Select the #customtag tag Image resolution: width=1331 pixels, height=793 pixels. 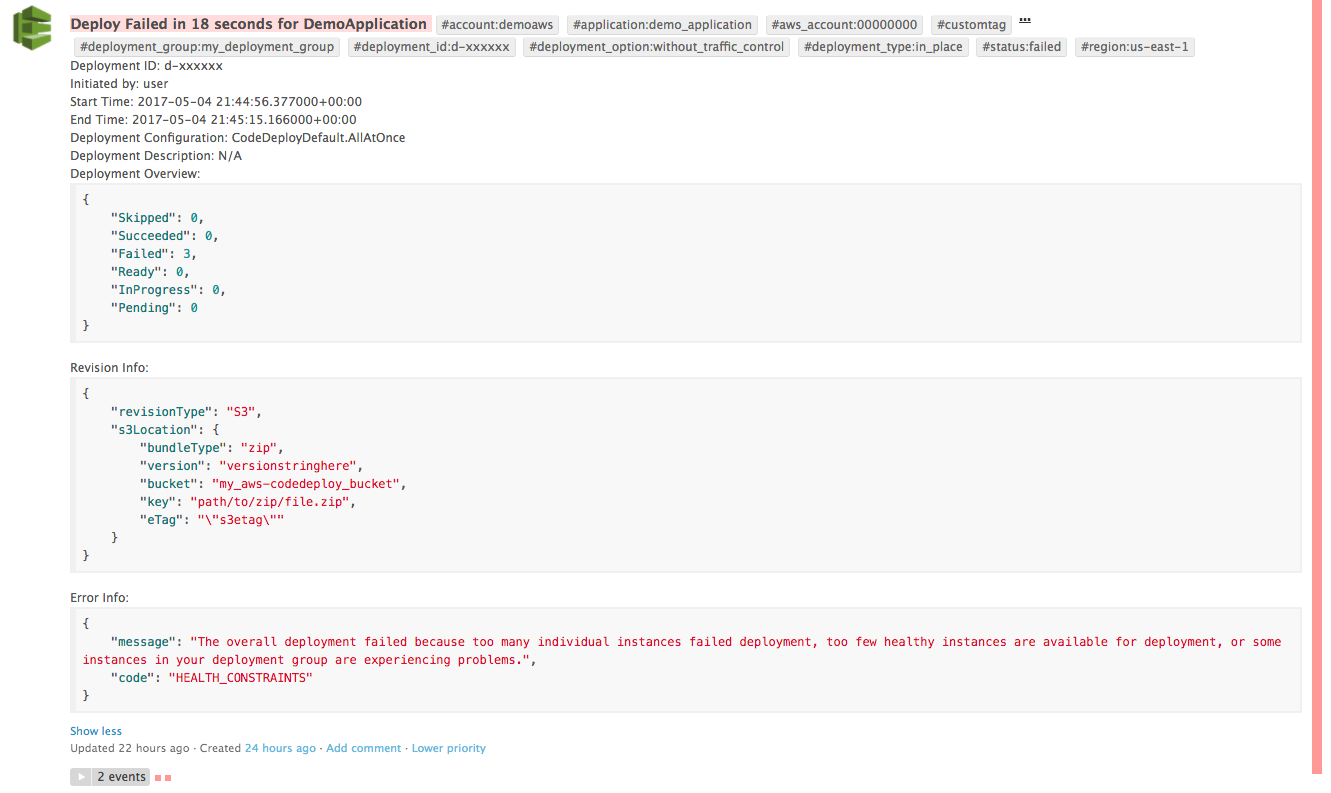coord(970,24)
